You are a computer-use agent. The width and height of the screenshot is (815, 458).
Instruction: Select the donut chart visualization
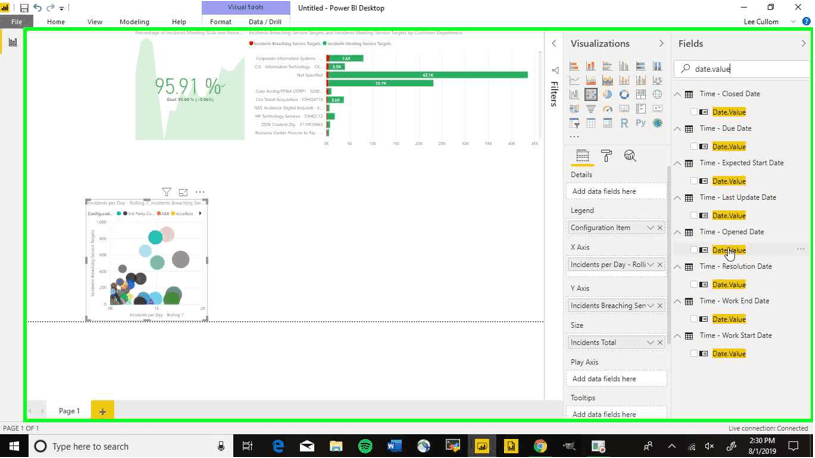tap(624, 94)
